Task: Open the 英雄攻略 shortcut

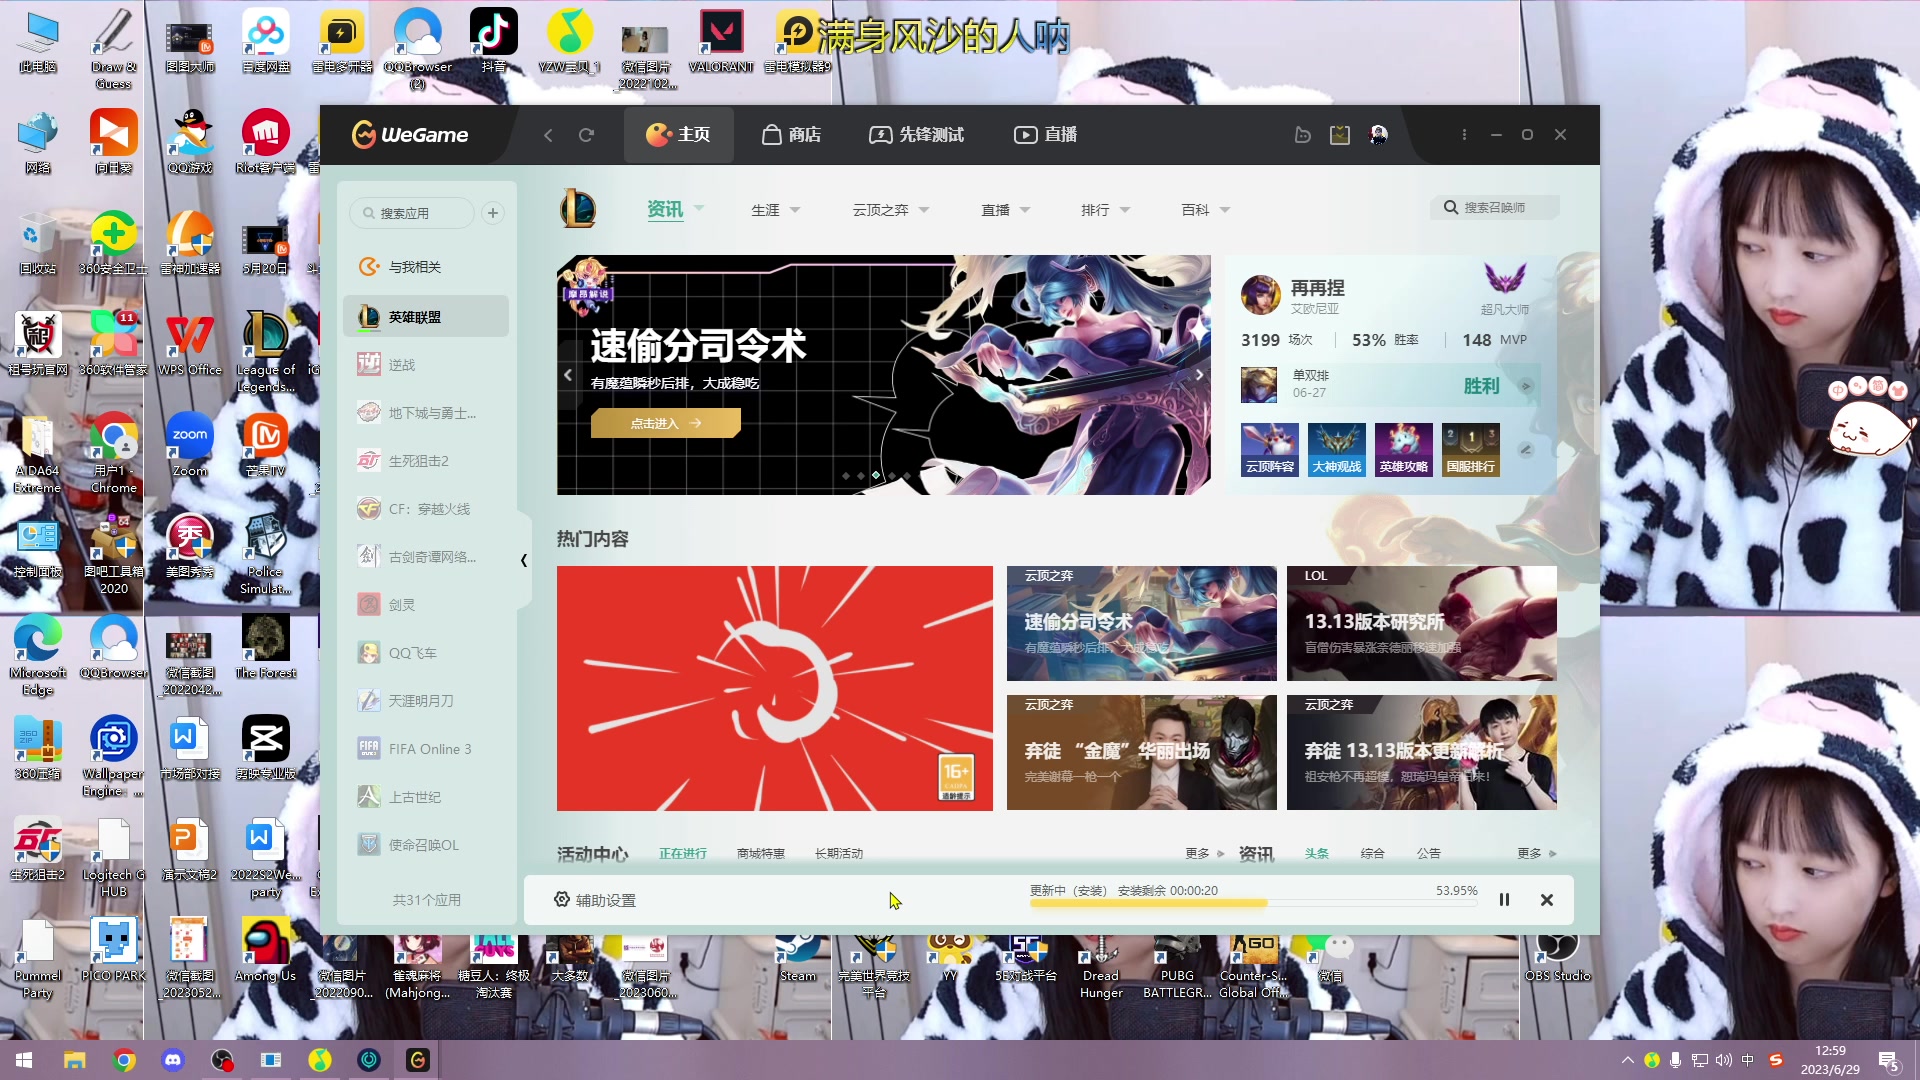Action: [x=1403, y=449]
